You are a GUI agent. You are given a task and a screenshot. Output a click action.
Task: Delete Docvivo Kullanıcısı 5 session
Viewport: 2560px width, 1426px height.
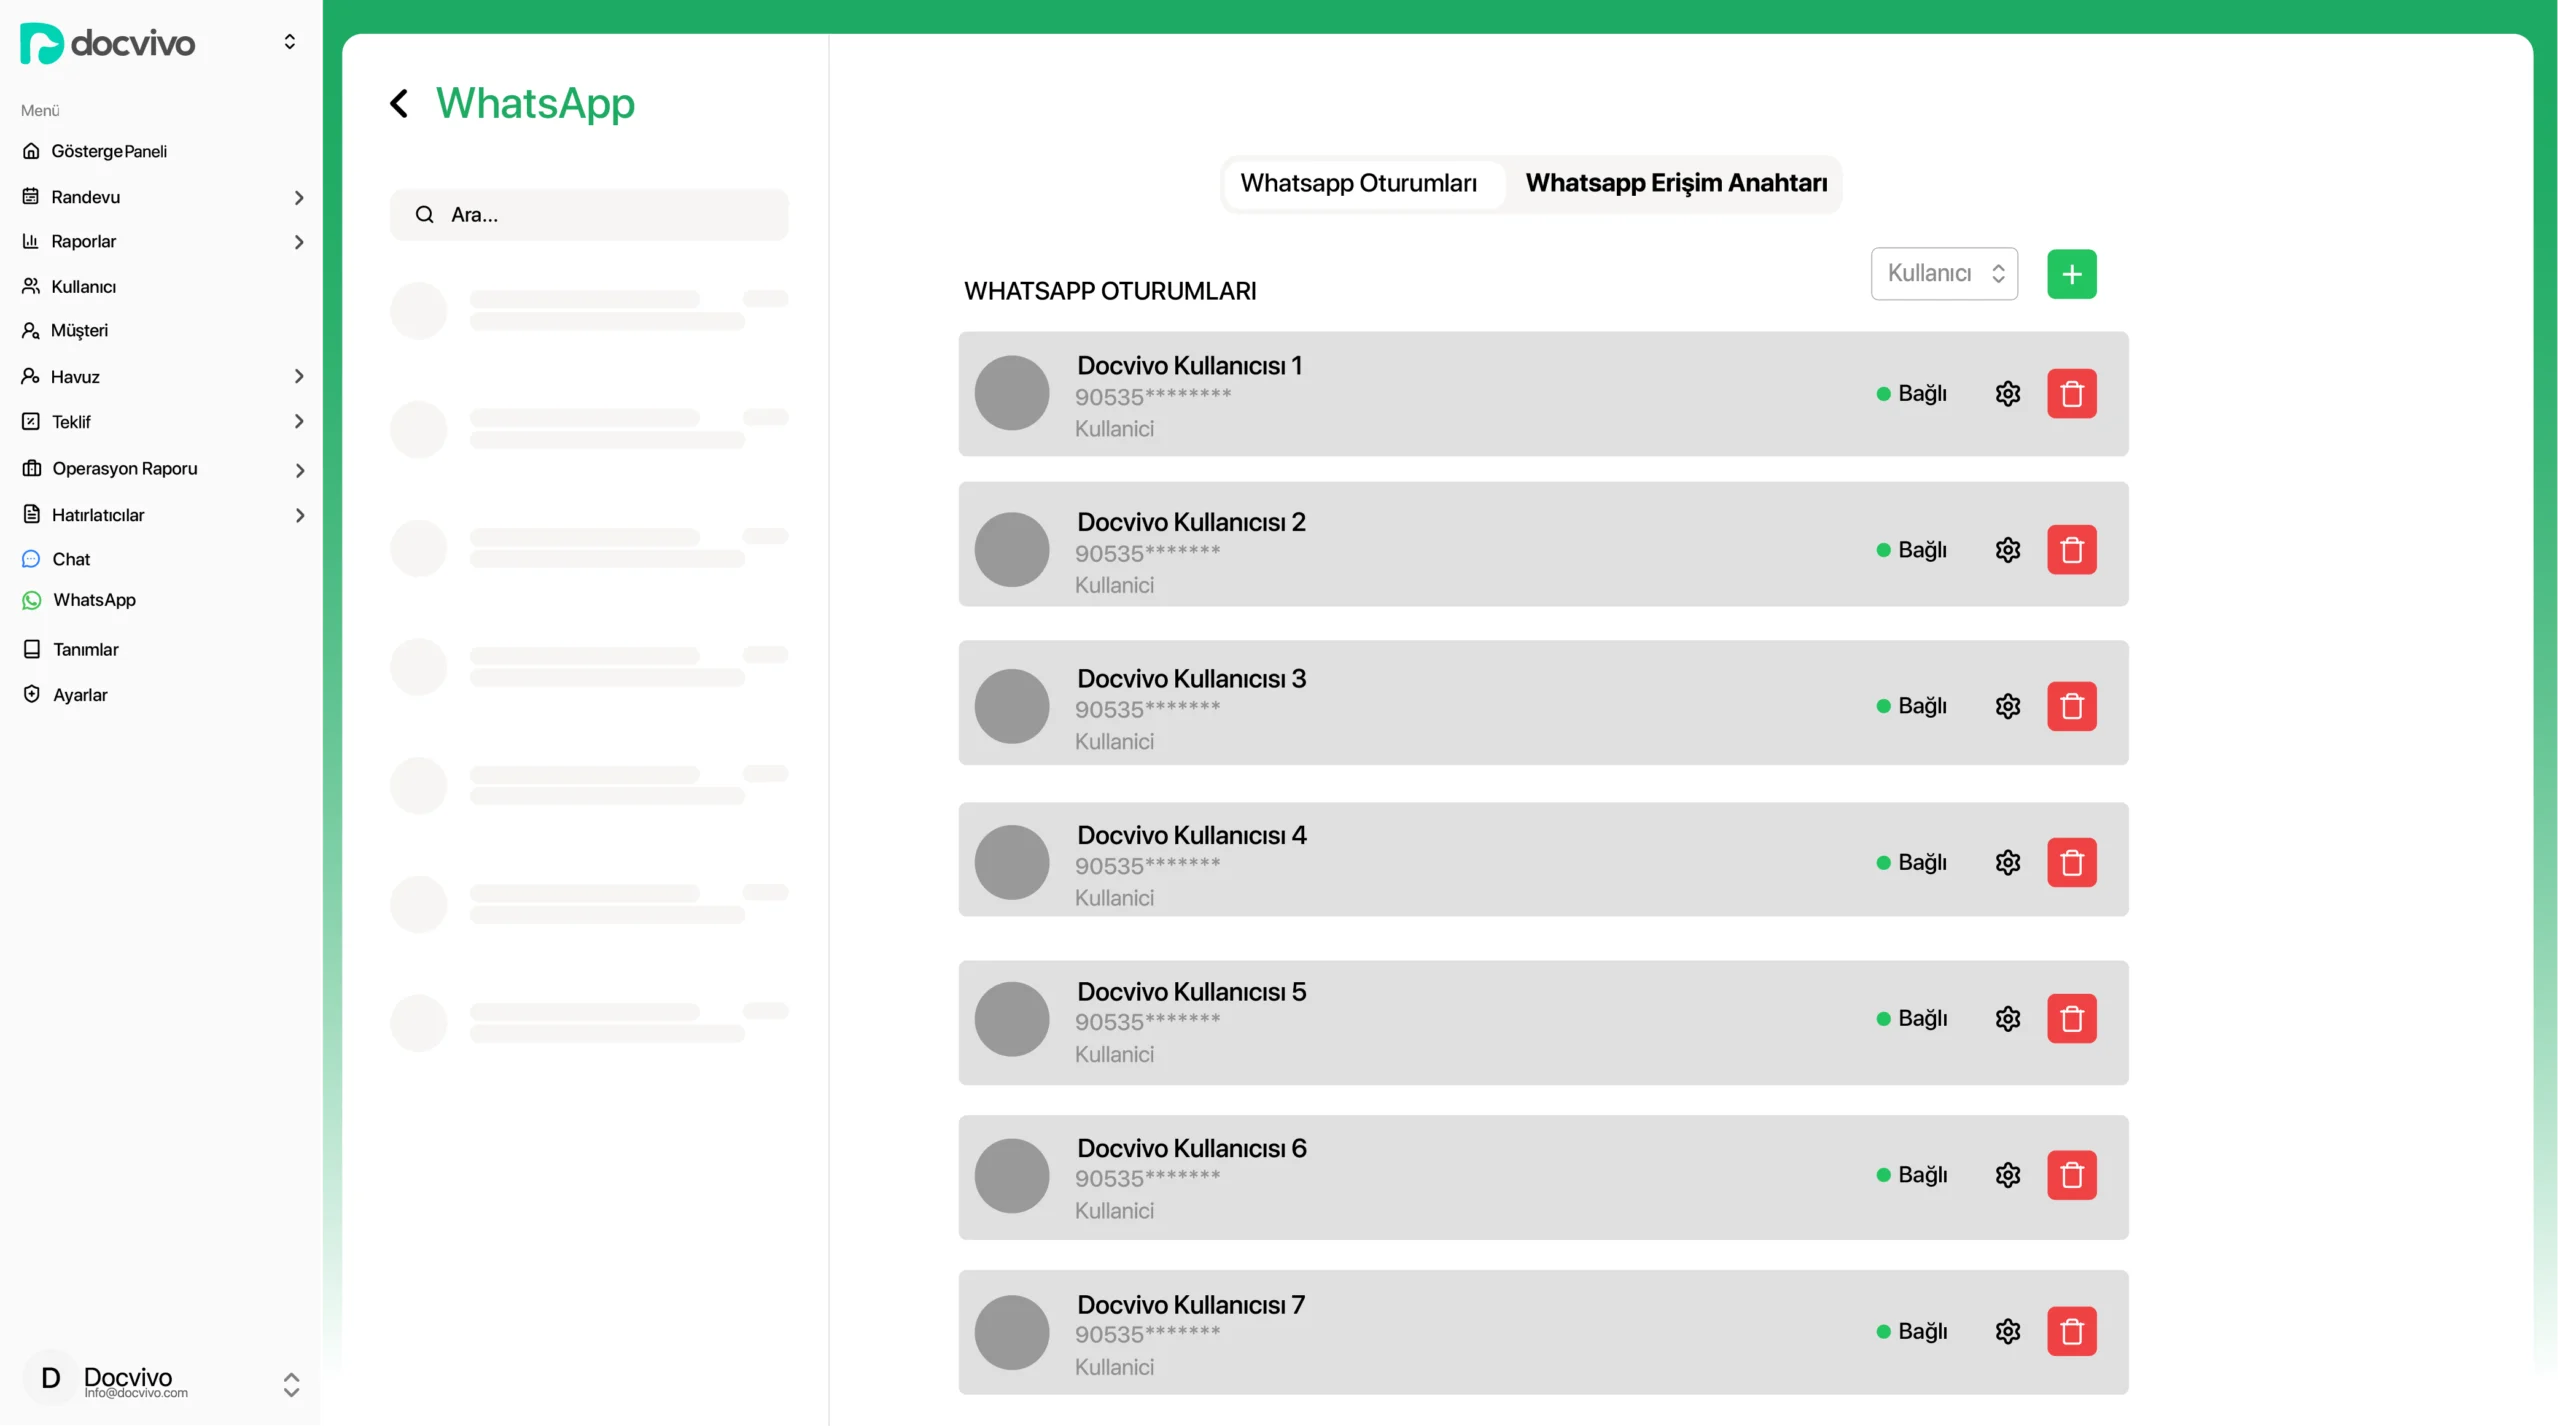click(2071, 1018)
